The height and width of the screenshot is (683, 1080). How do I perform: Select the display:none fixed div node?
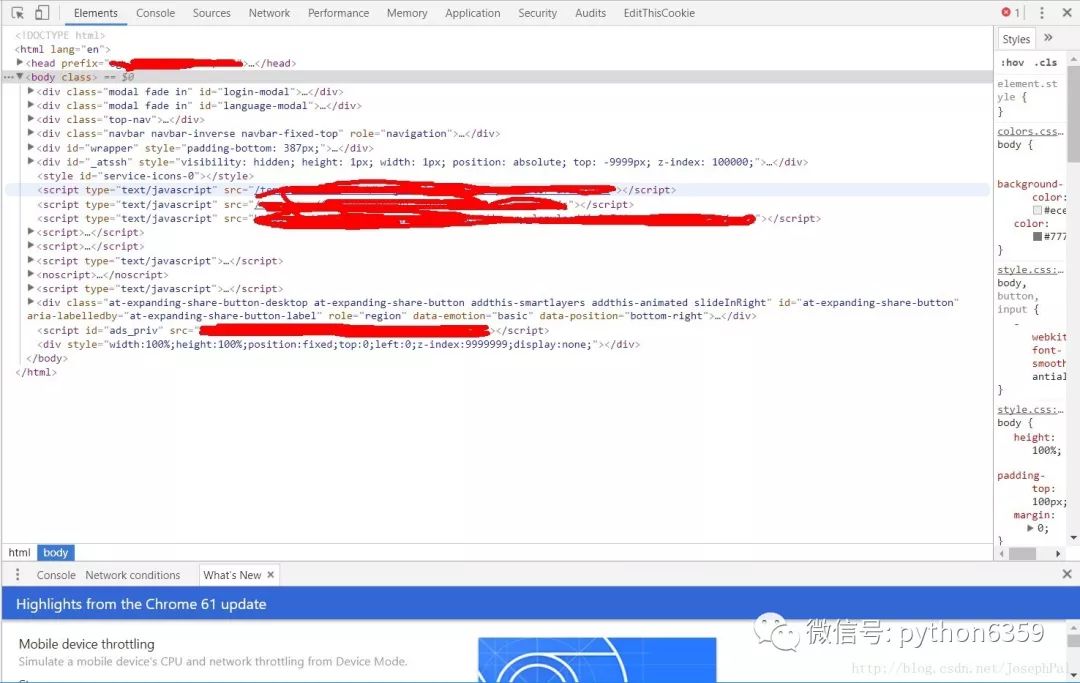click(x=338, y=344)
